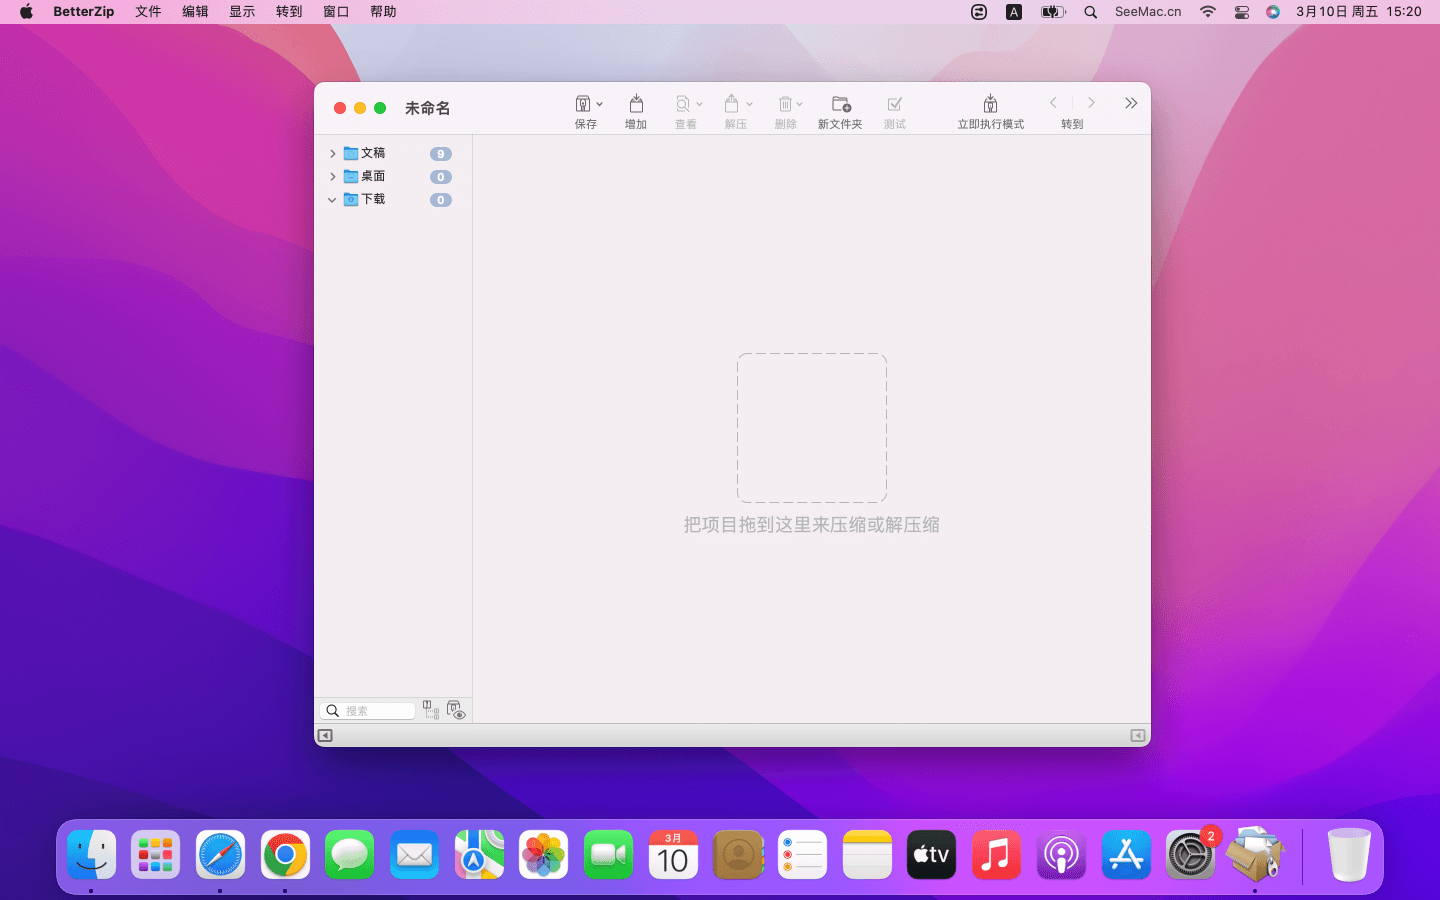Click the New Folder (新文件夹) icon
1440x900 pixels.
[x=840, y=105]
